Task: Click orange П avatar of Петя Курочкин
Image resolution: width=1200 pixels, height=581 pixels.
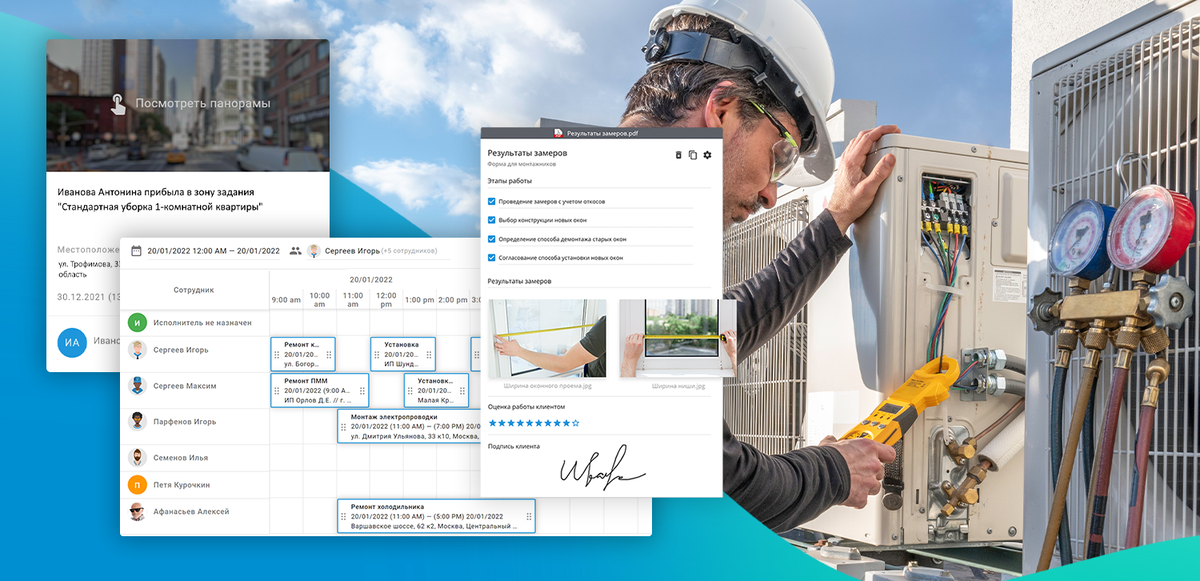Action: 138,485
